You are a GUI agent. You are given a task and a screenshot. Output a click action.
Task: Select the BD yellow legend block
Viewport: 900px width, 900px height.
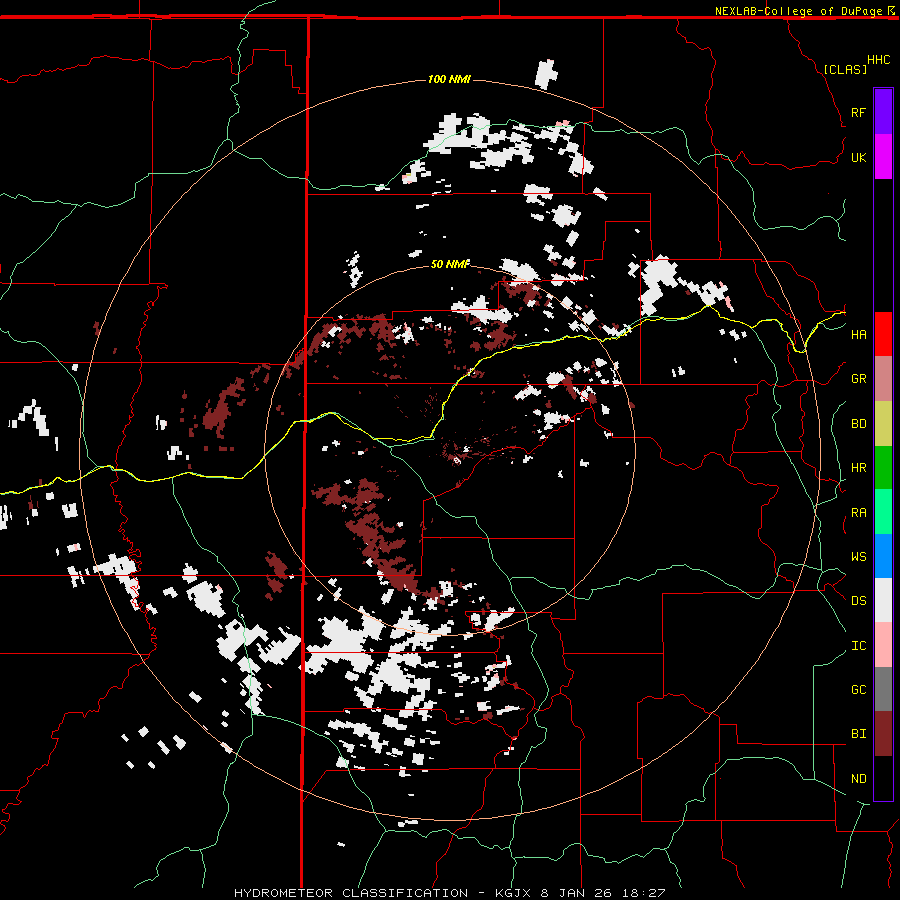[883, 424]
